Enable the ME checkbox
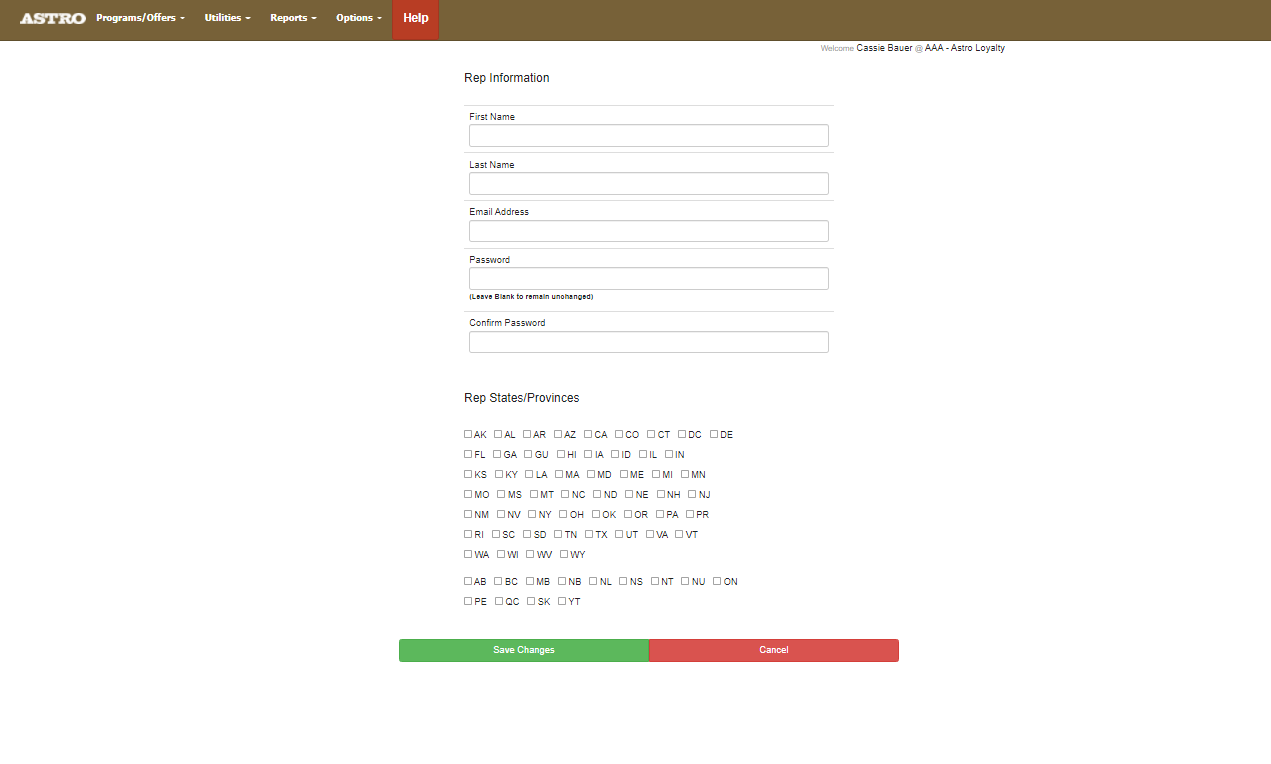This screenshot has width=1271, height=764. (x=624, y=474)
